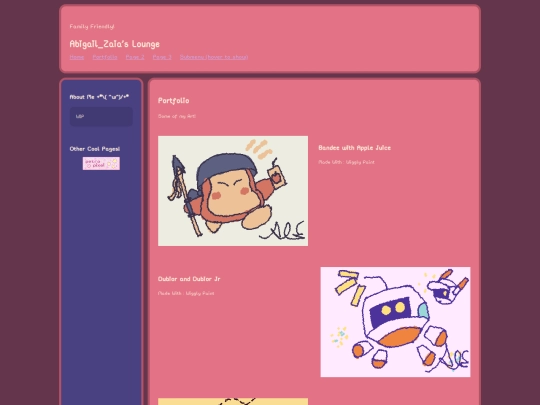Image resolution: width=540 pixels, height=405 pixels.
Task: Click the Family Friendly! tagline
Action: click(x=92, y=26)
